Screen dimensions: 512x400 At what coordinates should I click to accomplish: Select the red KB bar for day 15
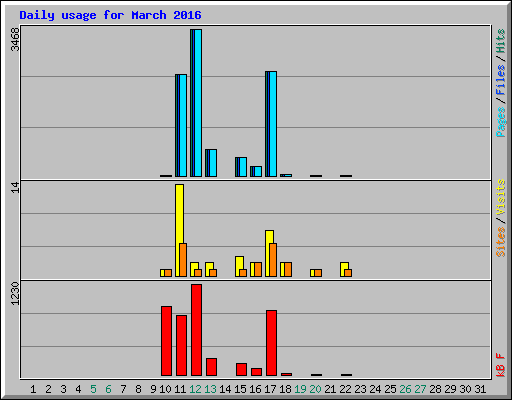pyautogui.click(x=242, y=370)
